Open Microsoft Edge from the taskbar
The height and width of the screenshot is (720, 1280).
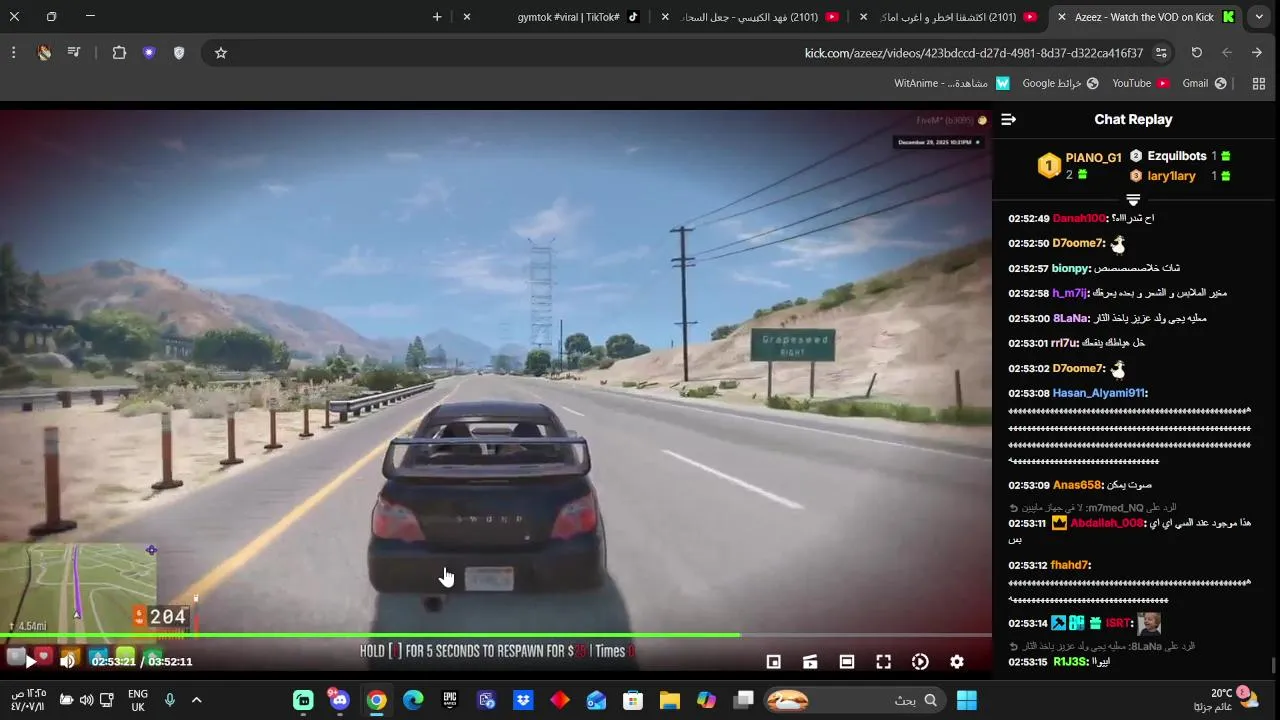413,700
